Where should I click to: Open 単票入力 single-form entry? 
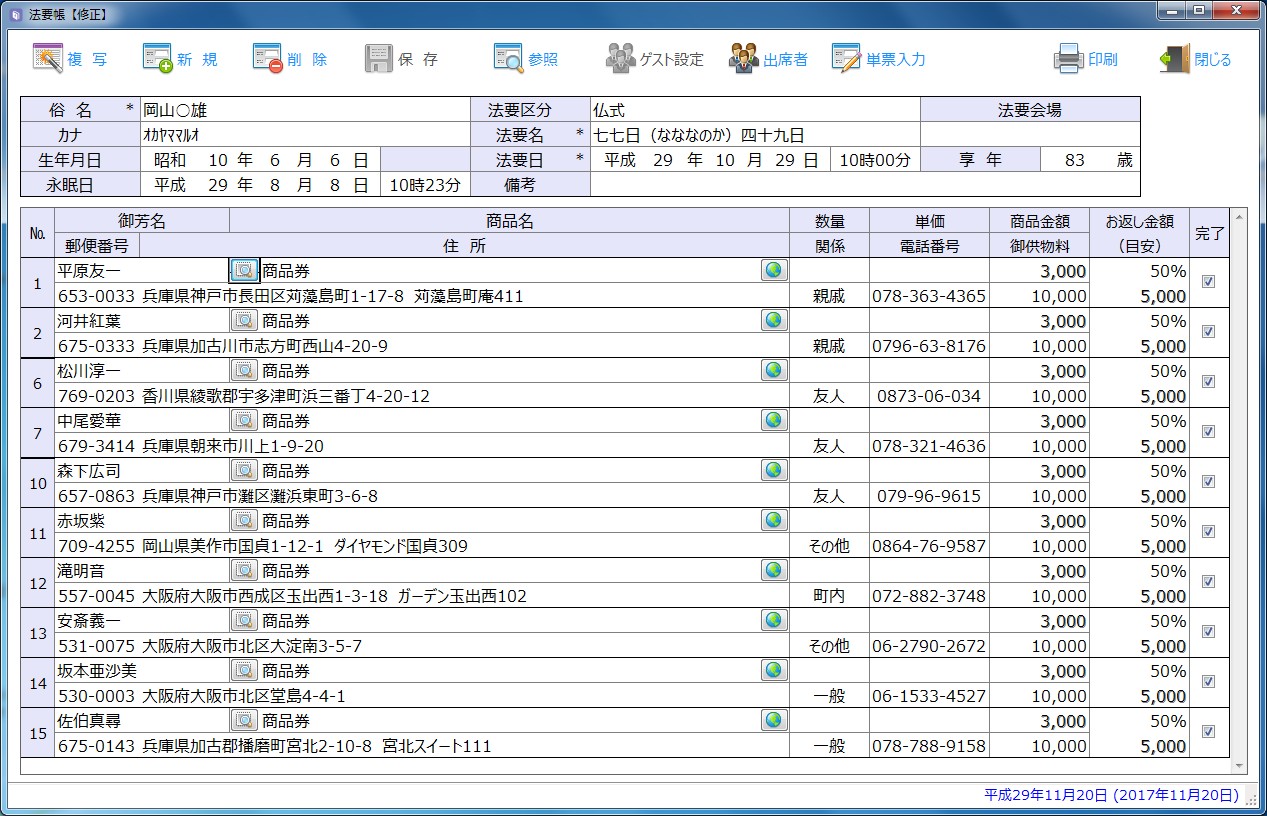(846, 59)
